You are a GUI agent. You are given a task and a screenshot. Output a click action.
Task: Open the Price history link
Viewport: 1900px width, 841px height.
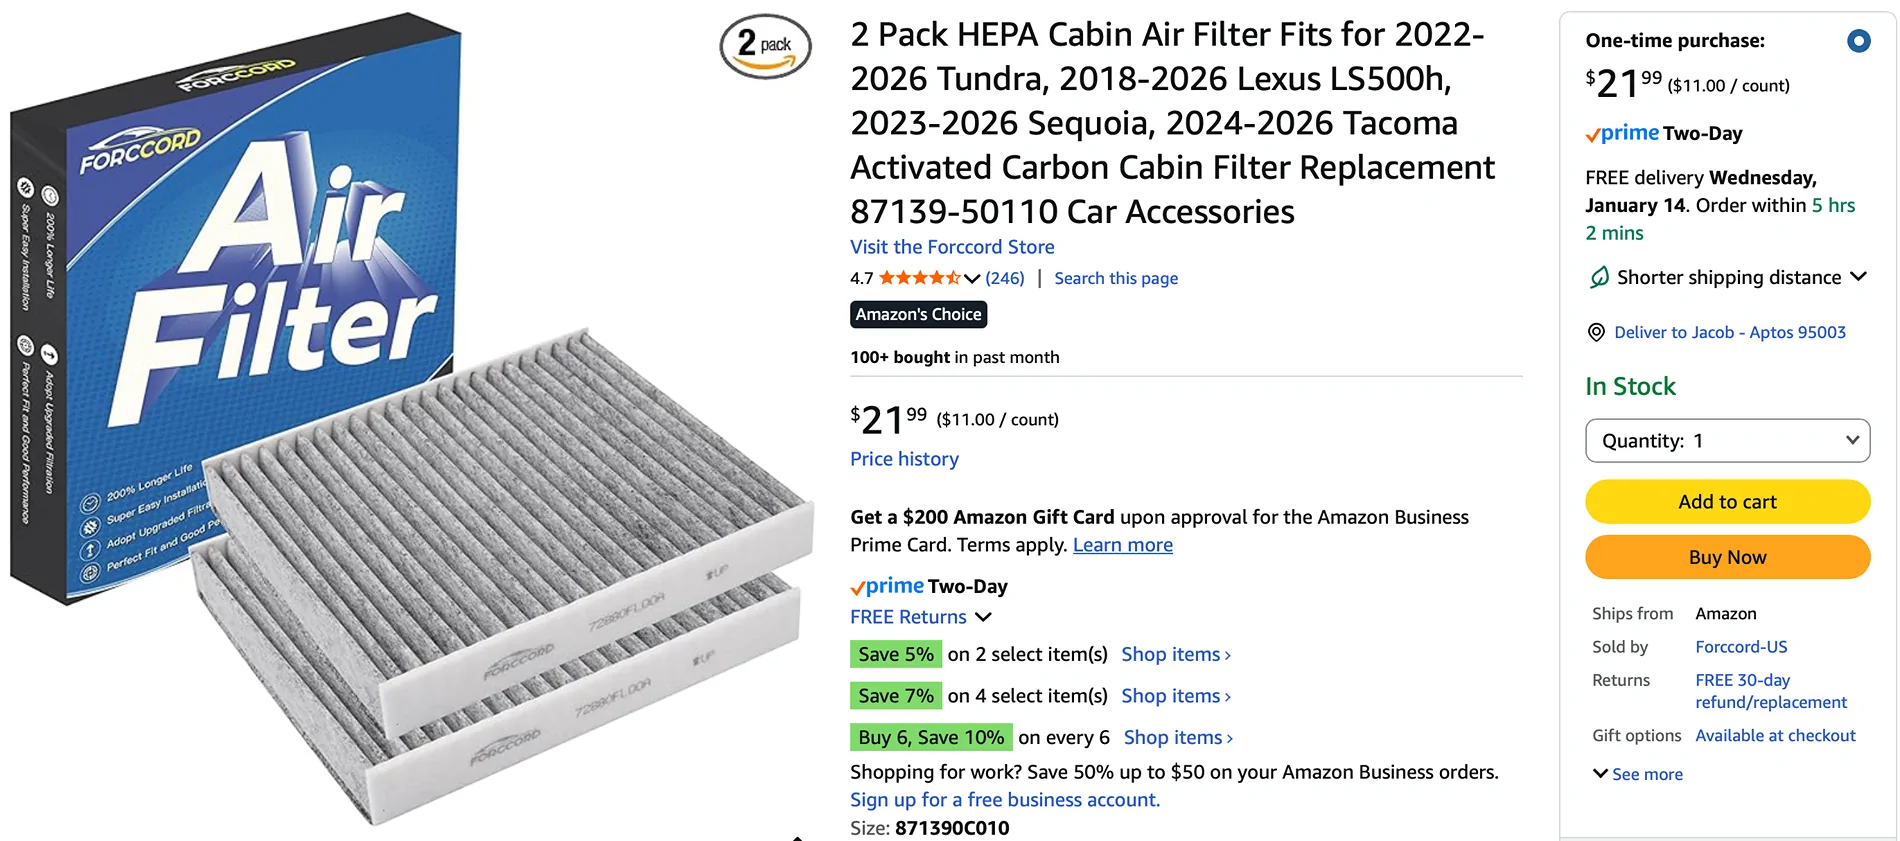(904, 459)
